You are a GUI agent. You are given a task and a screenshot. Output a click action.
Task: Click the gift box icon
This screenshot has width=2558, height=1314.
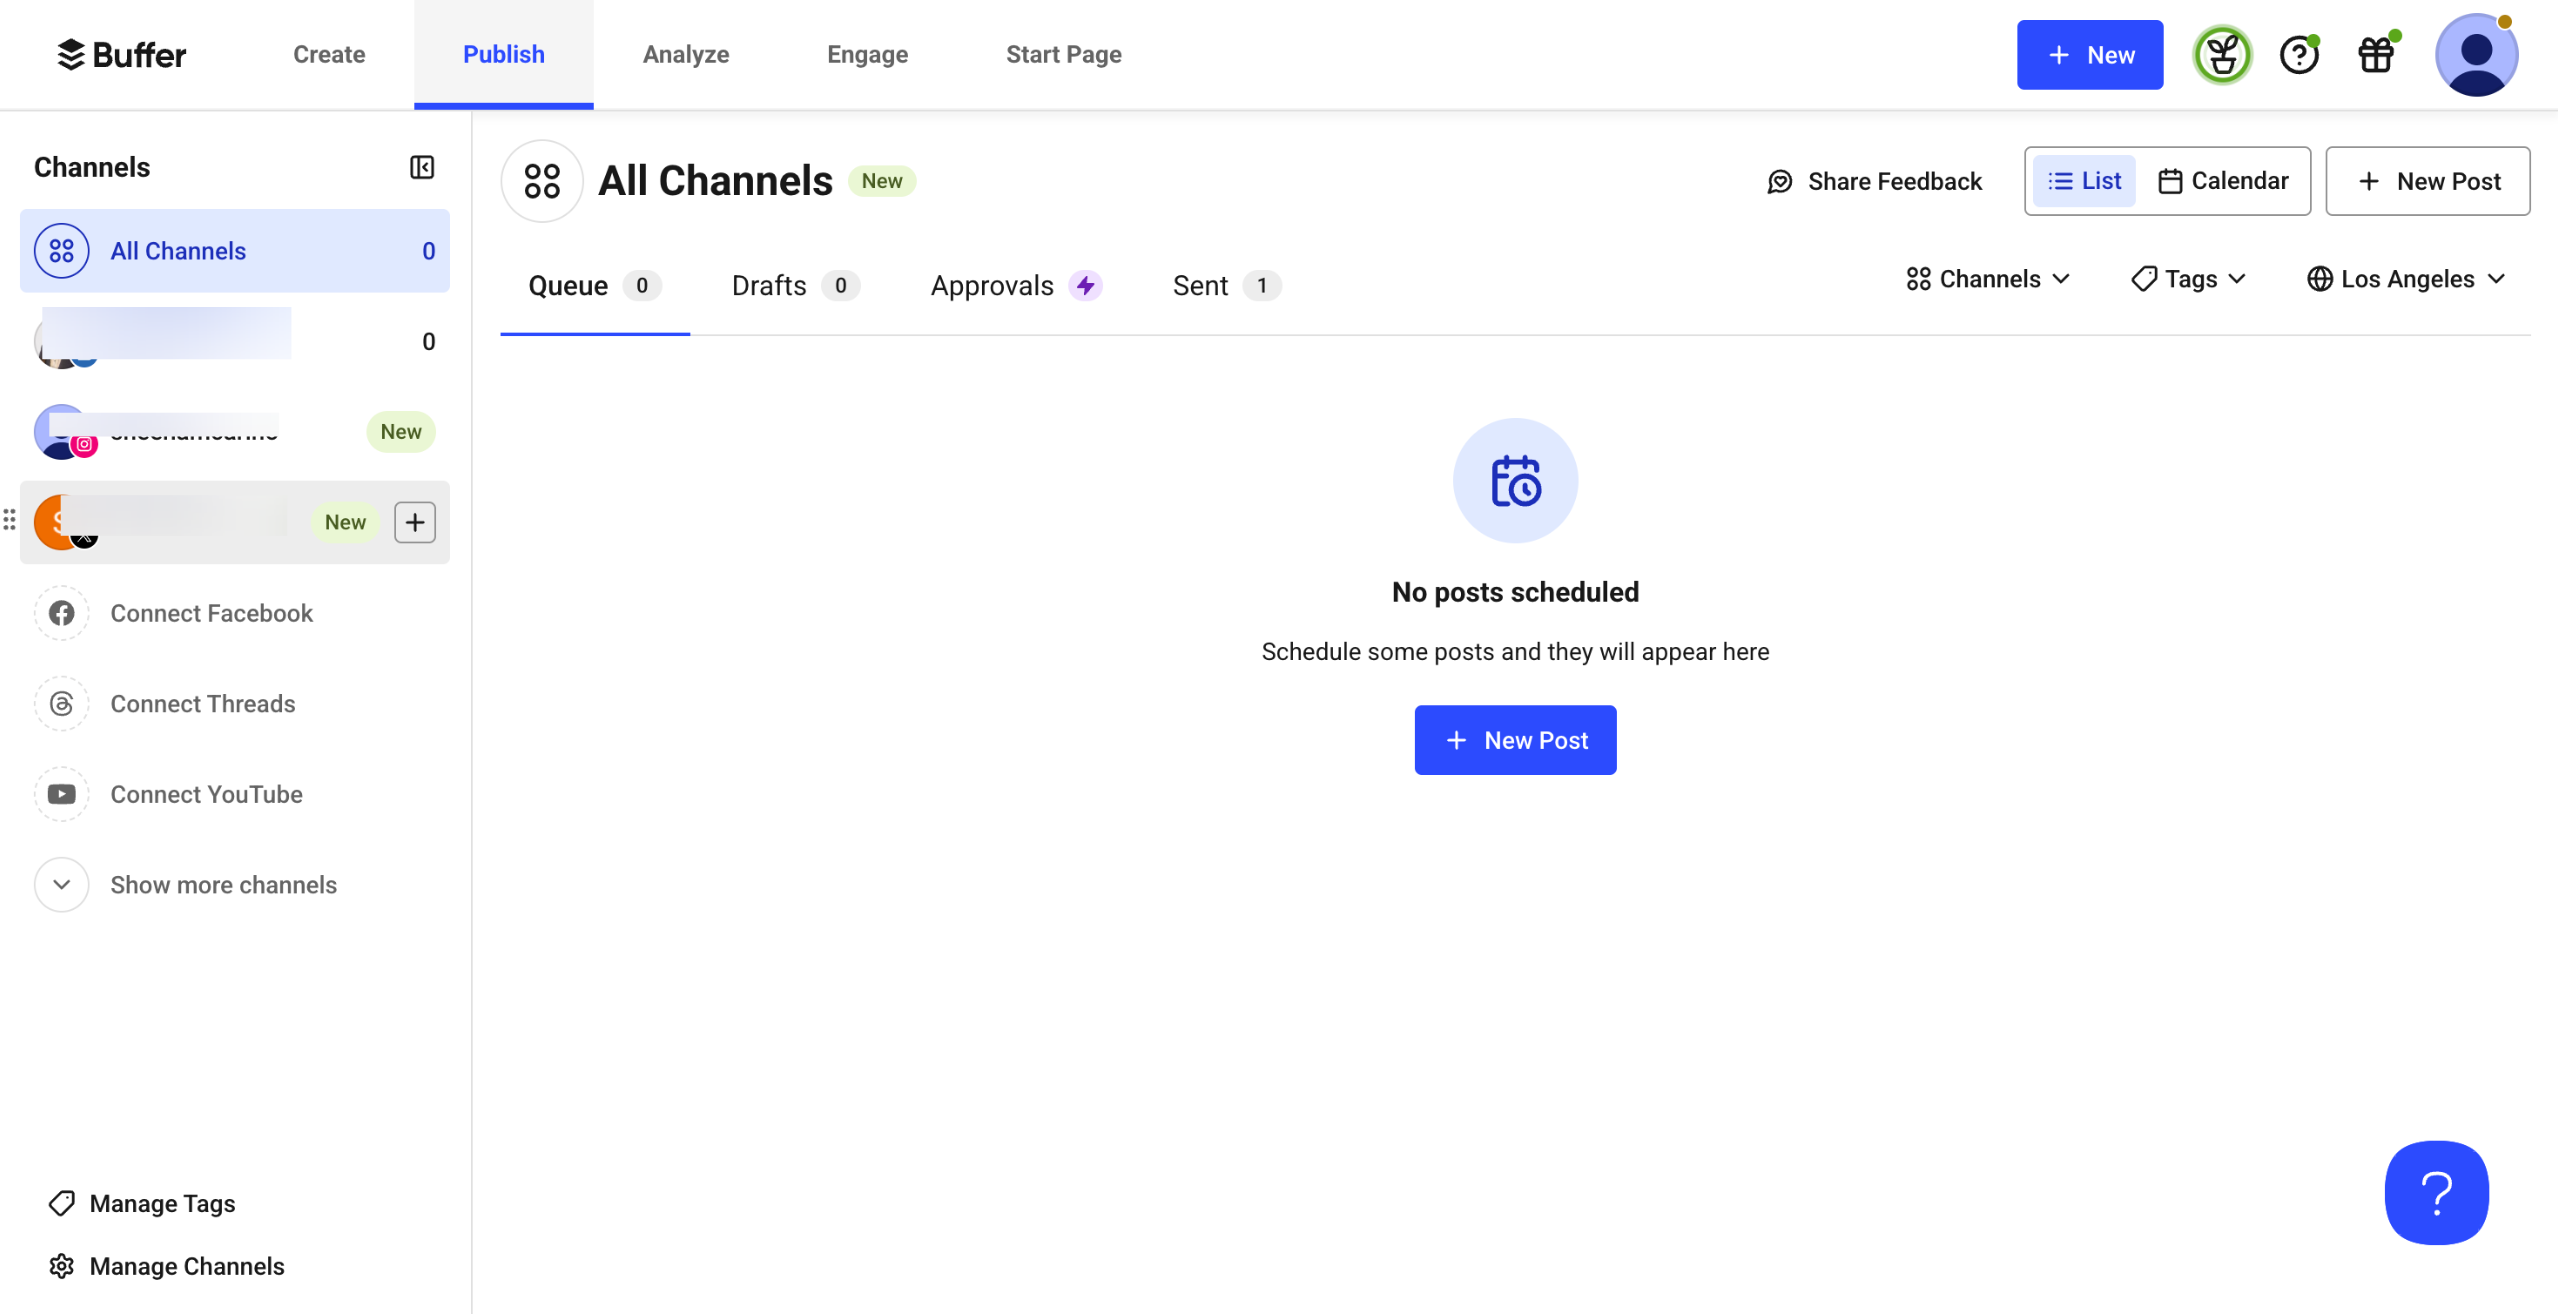click(x=2376, y=55)
